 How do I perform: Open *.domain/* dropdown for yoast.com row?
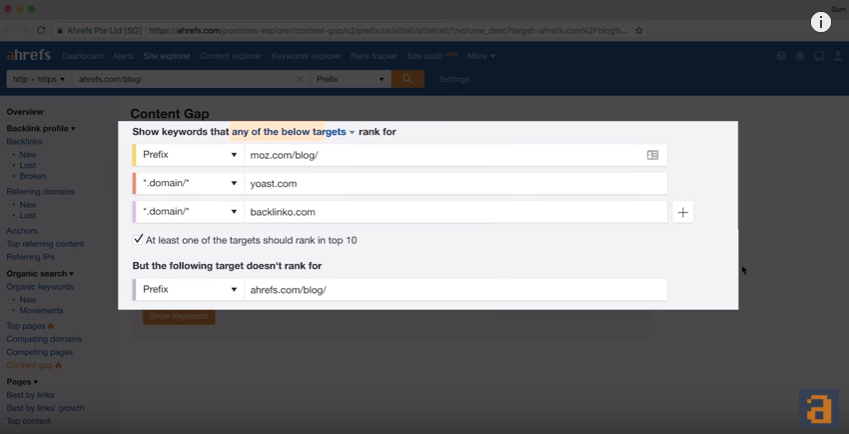click(190, 183)
